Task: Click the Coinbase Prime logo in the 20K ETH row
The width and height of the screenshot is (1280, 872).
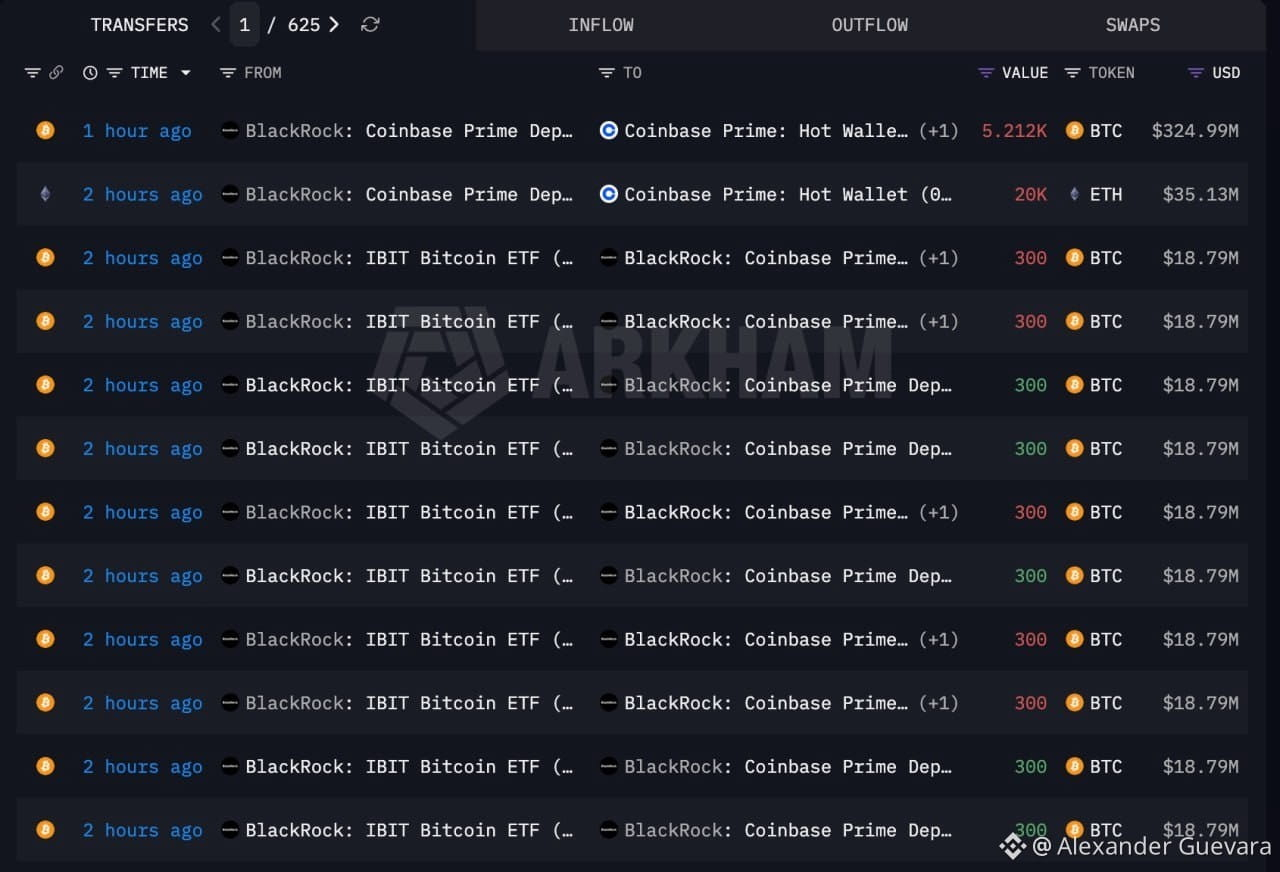Action: [x=608, y=194]
